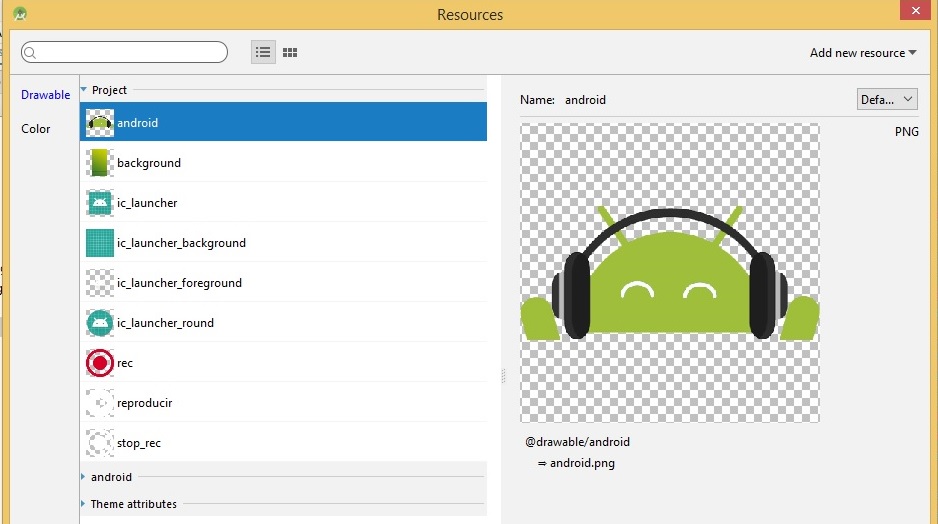This screenshot has height=524, width=938.
Task: Click the ic_launcher drawable icon
Action: 100,203
